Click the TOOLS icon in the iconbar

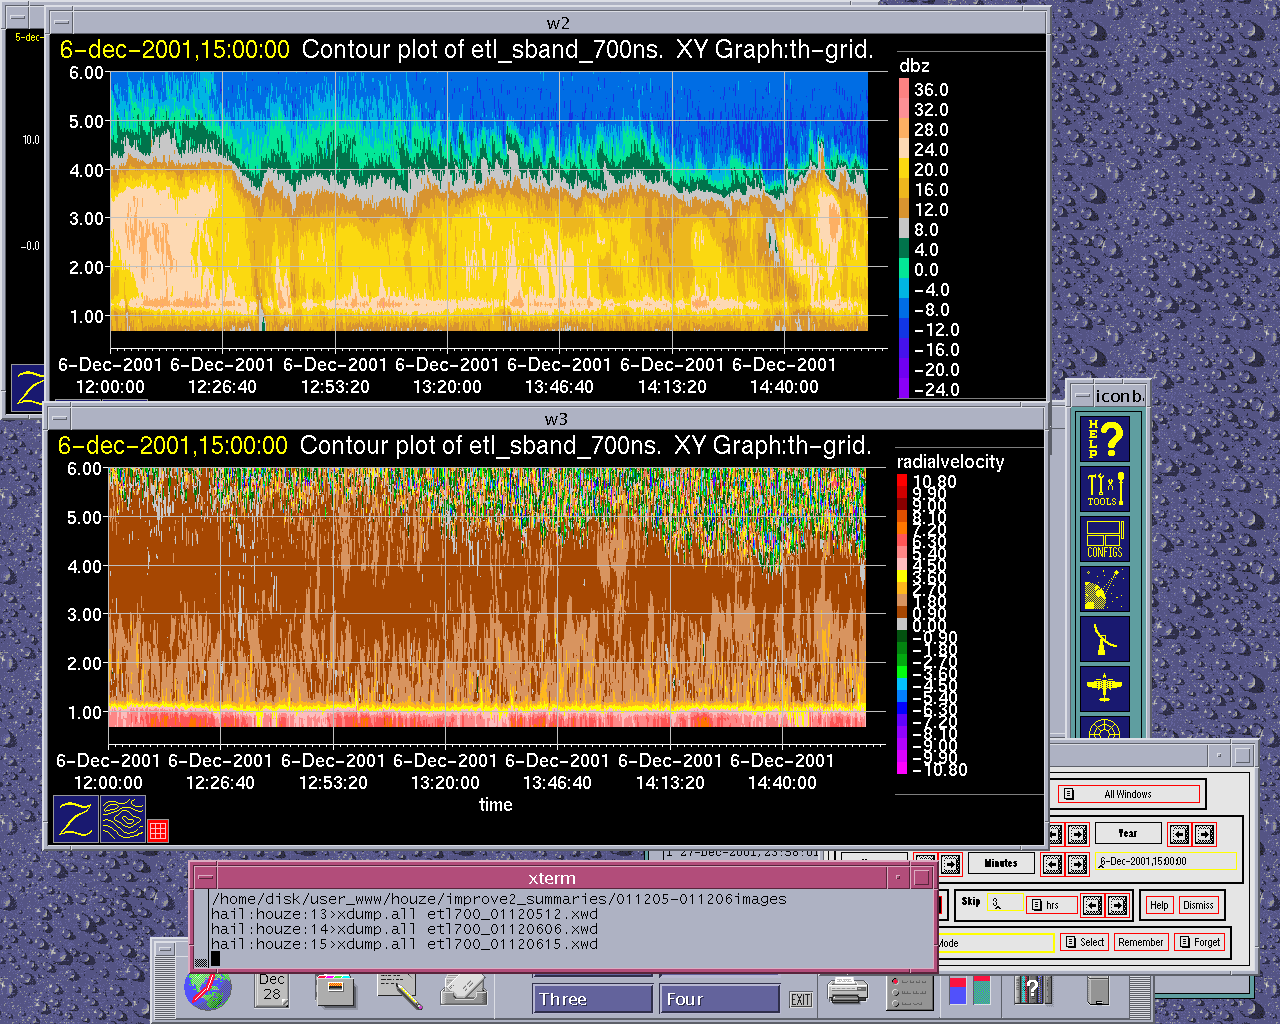tap(1105, 489)
